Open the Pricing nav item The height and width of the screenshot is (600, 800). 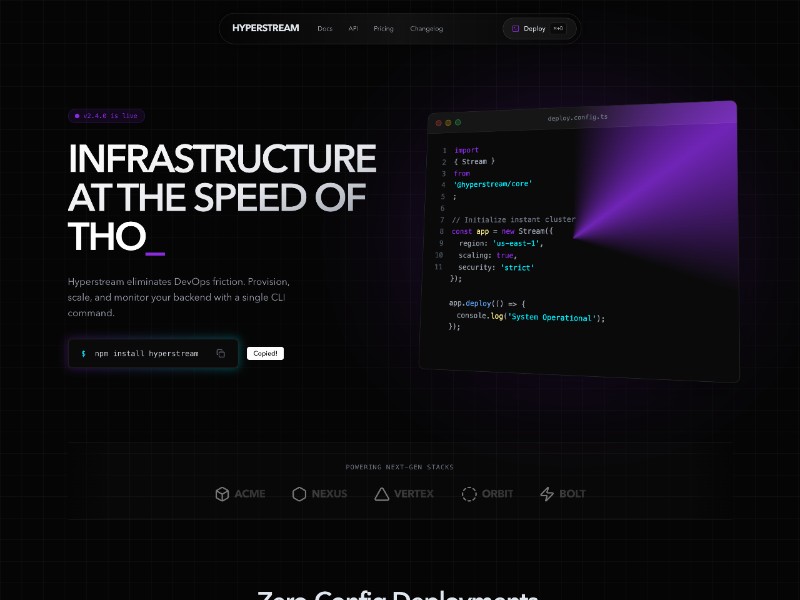[383, 29]
